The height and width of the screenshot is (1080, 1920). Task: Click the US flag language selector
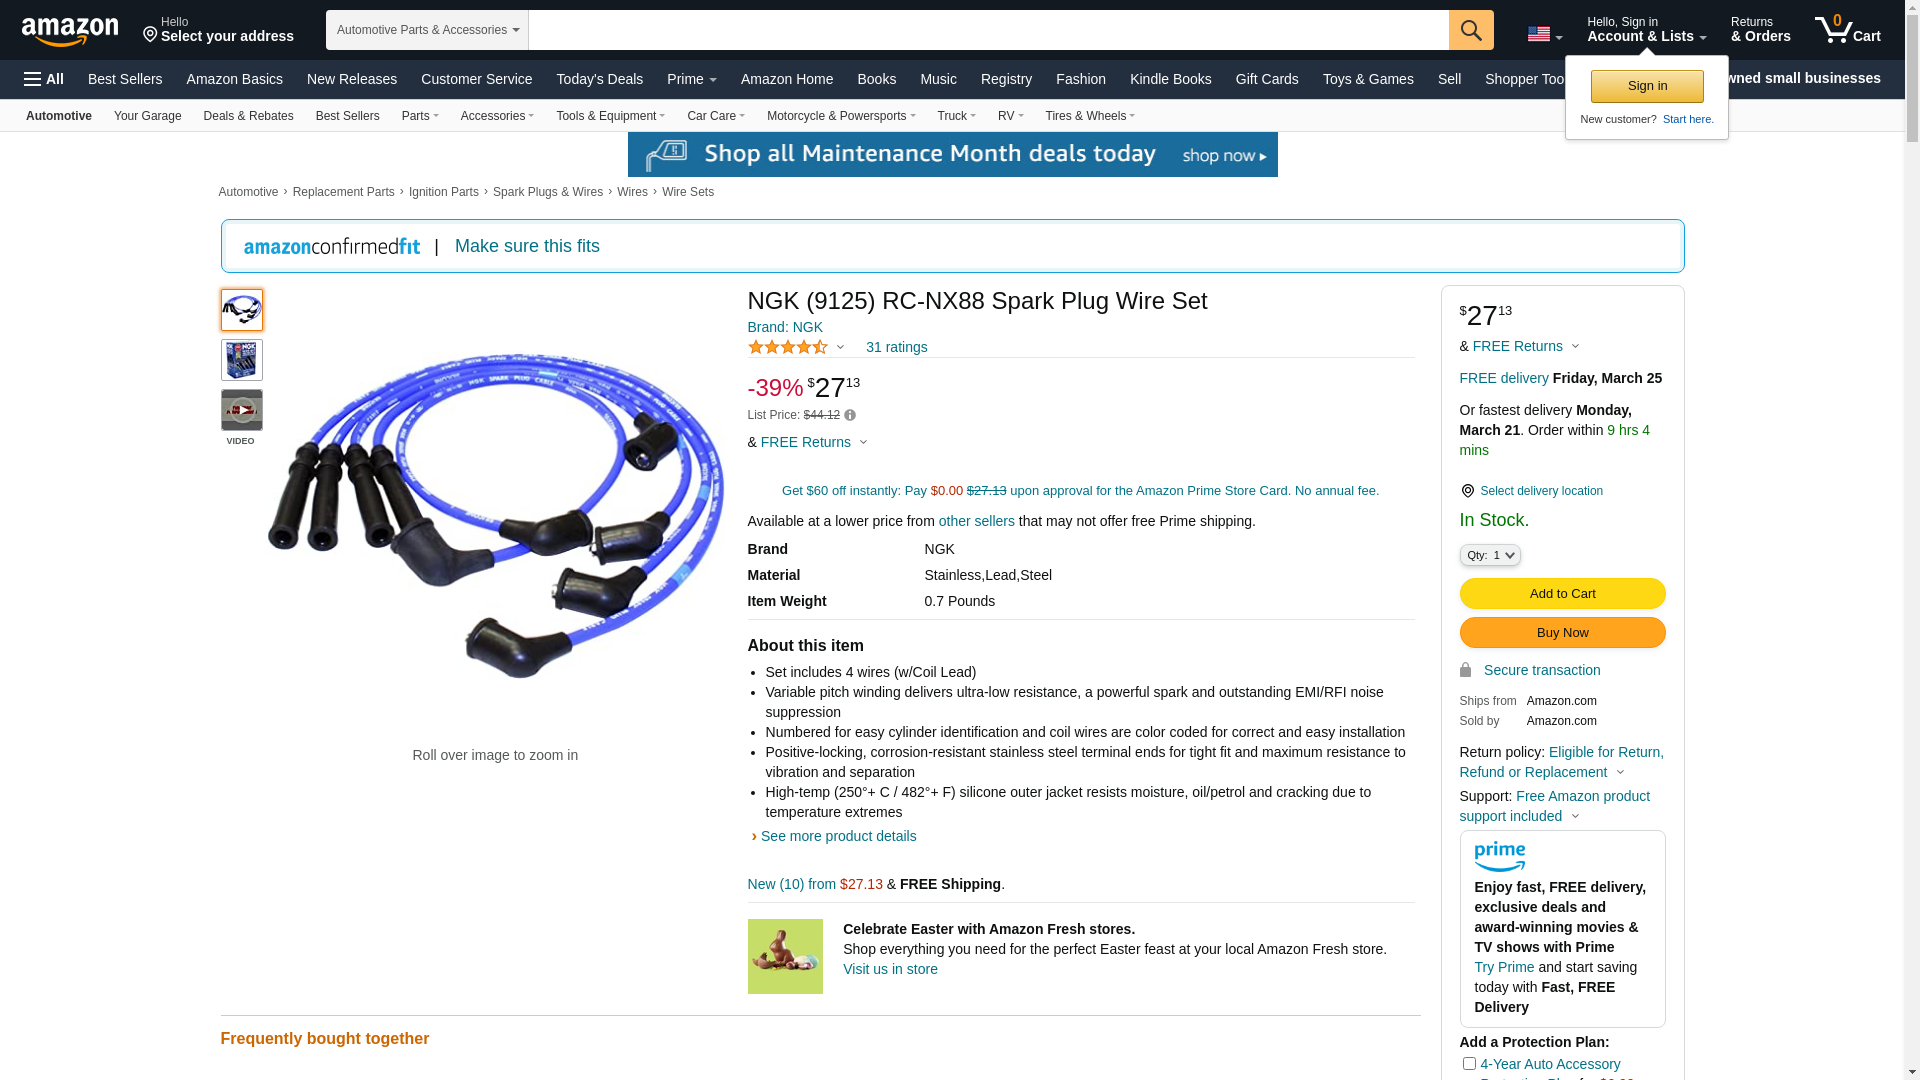pyautogui.click(x=1545, y=35)
